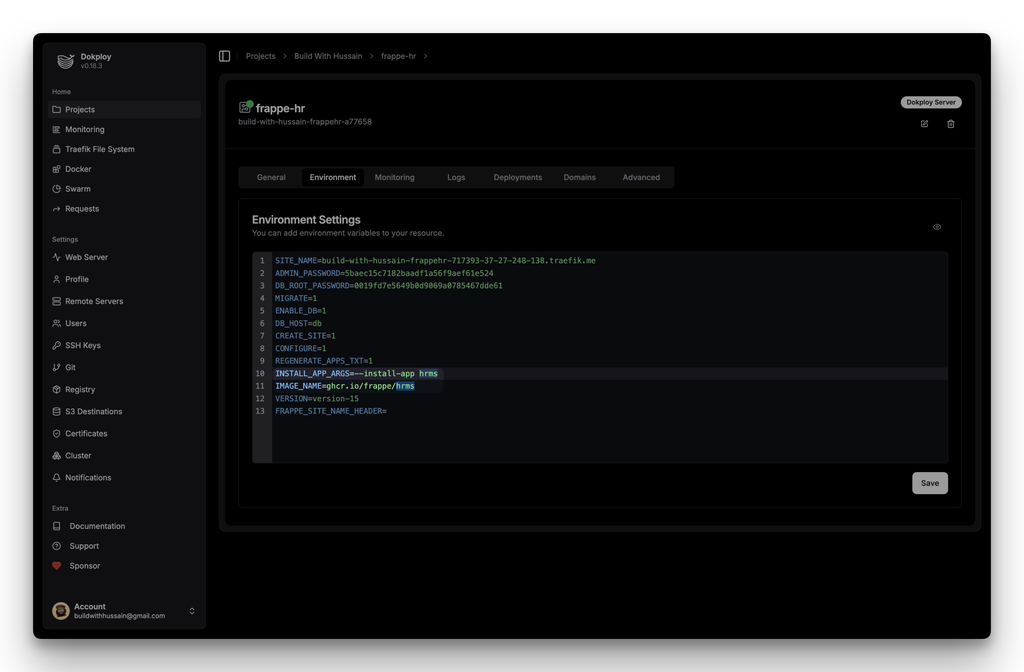Click the edit pencil icon for frappe-hr
This screenshot has width=1024, height=672.
tap(924, 124)
